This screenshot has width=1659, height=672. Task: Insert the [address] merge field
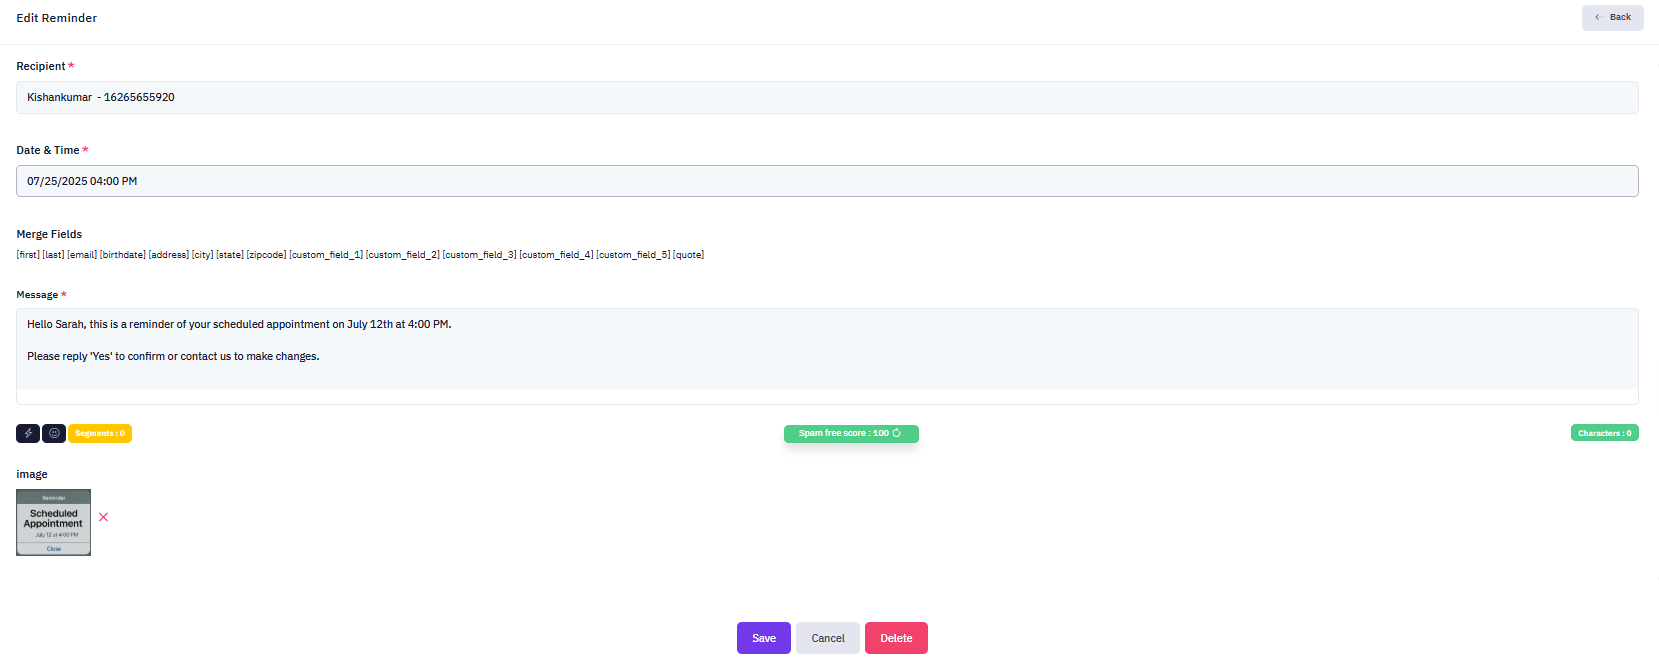(169, 255)
